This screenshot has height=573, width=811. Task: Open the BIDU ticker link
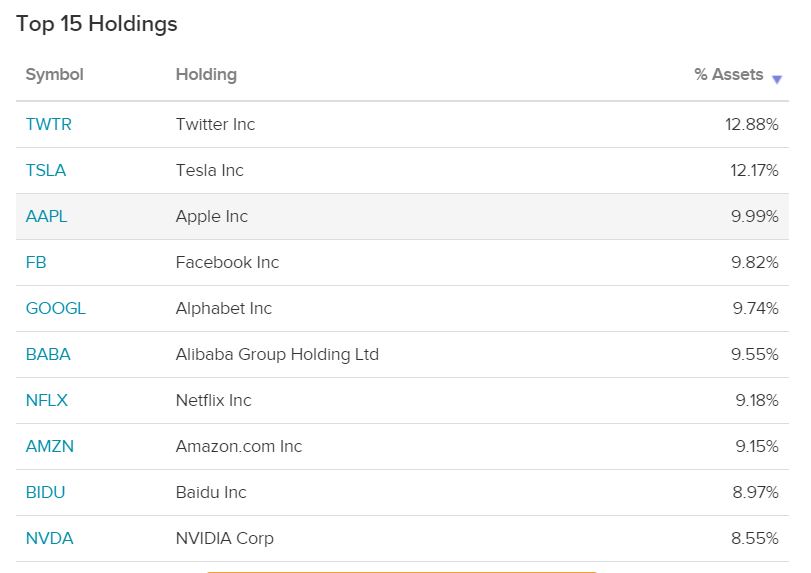click(x=45, y=492)
